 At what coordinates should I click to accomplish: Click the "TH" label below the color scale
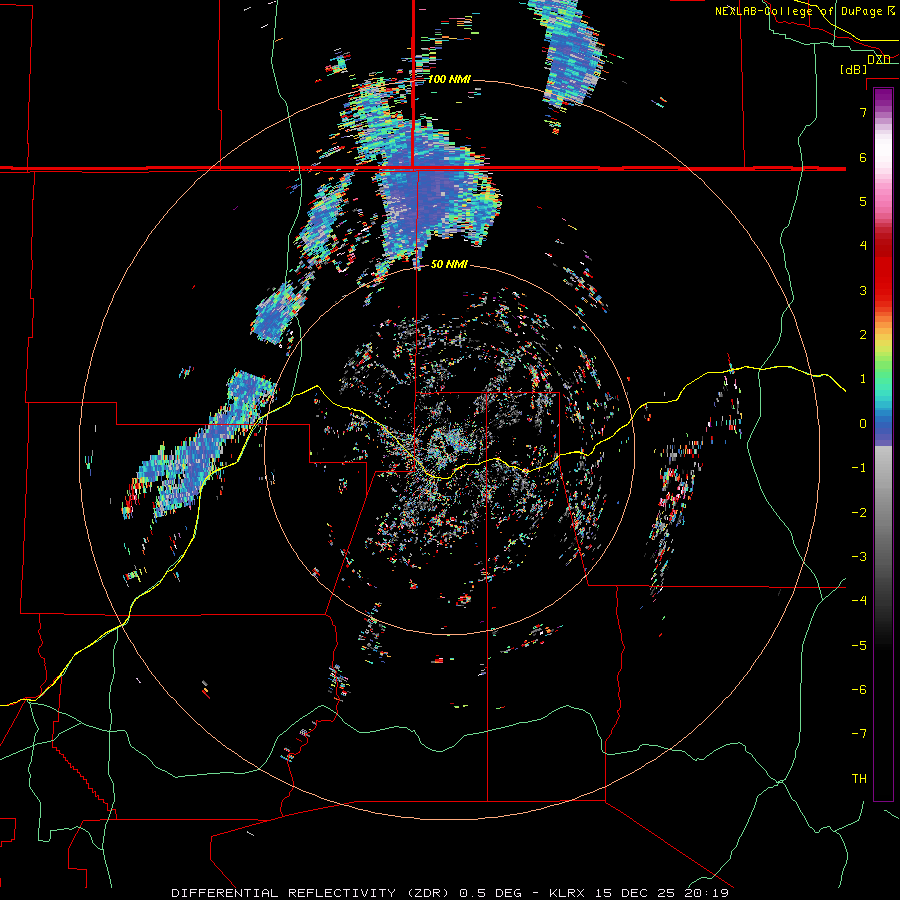[x=859, y=779]
